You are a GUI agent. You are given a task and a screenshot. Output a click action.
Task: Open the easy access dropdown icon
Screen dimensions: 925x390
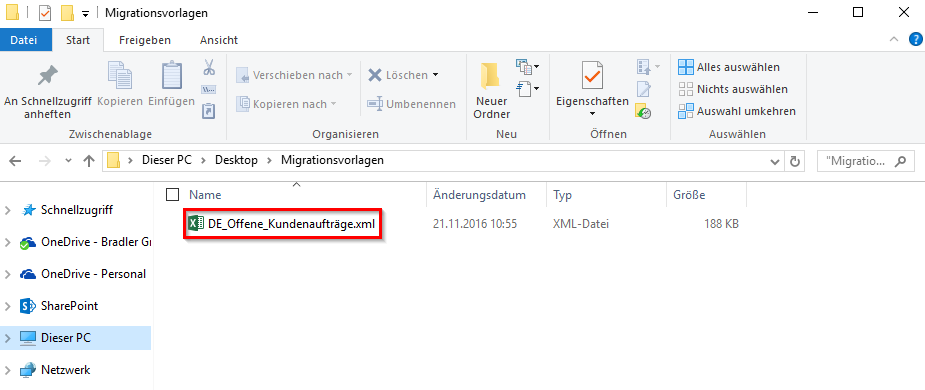pyautogui.click(x=527, y=89)
